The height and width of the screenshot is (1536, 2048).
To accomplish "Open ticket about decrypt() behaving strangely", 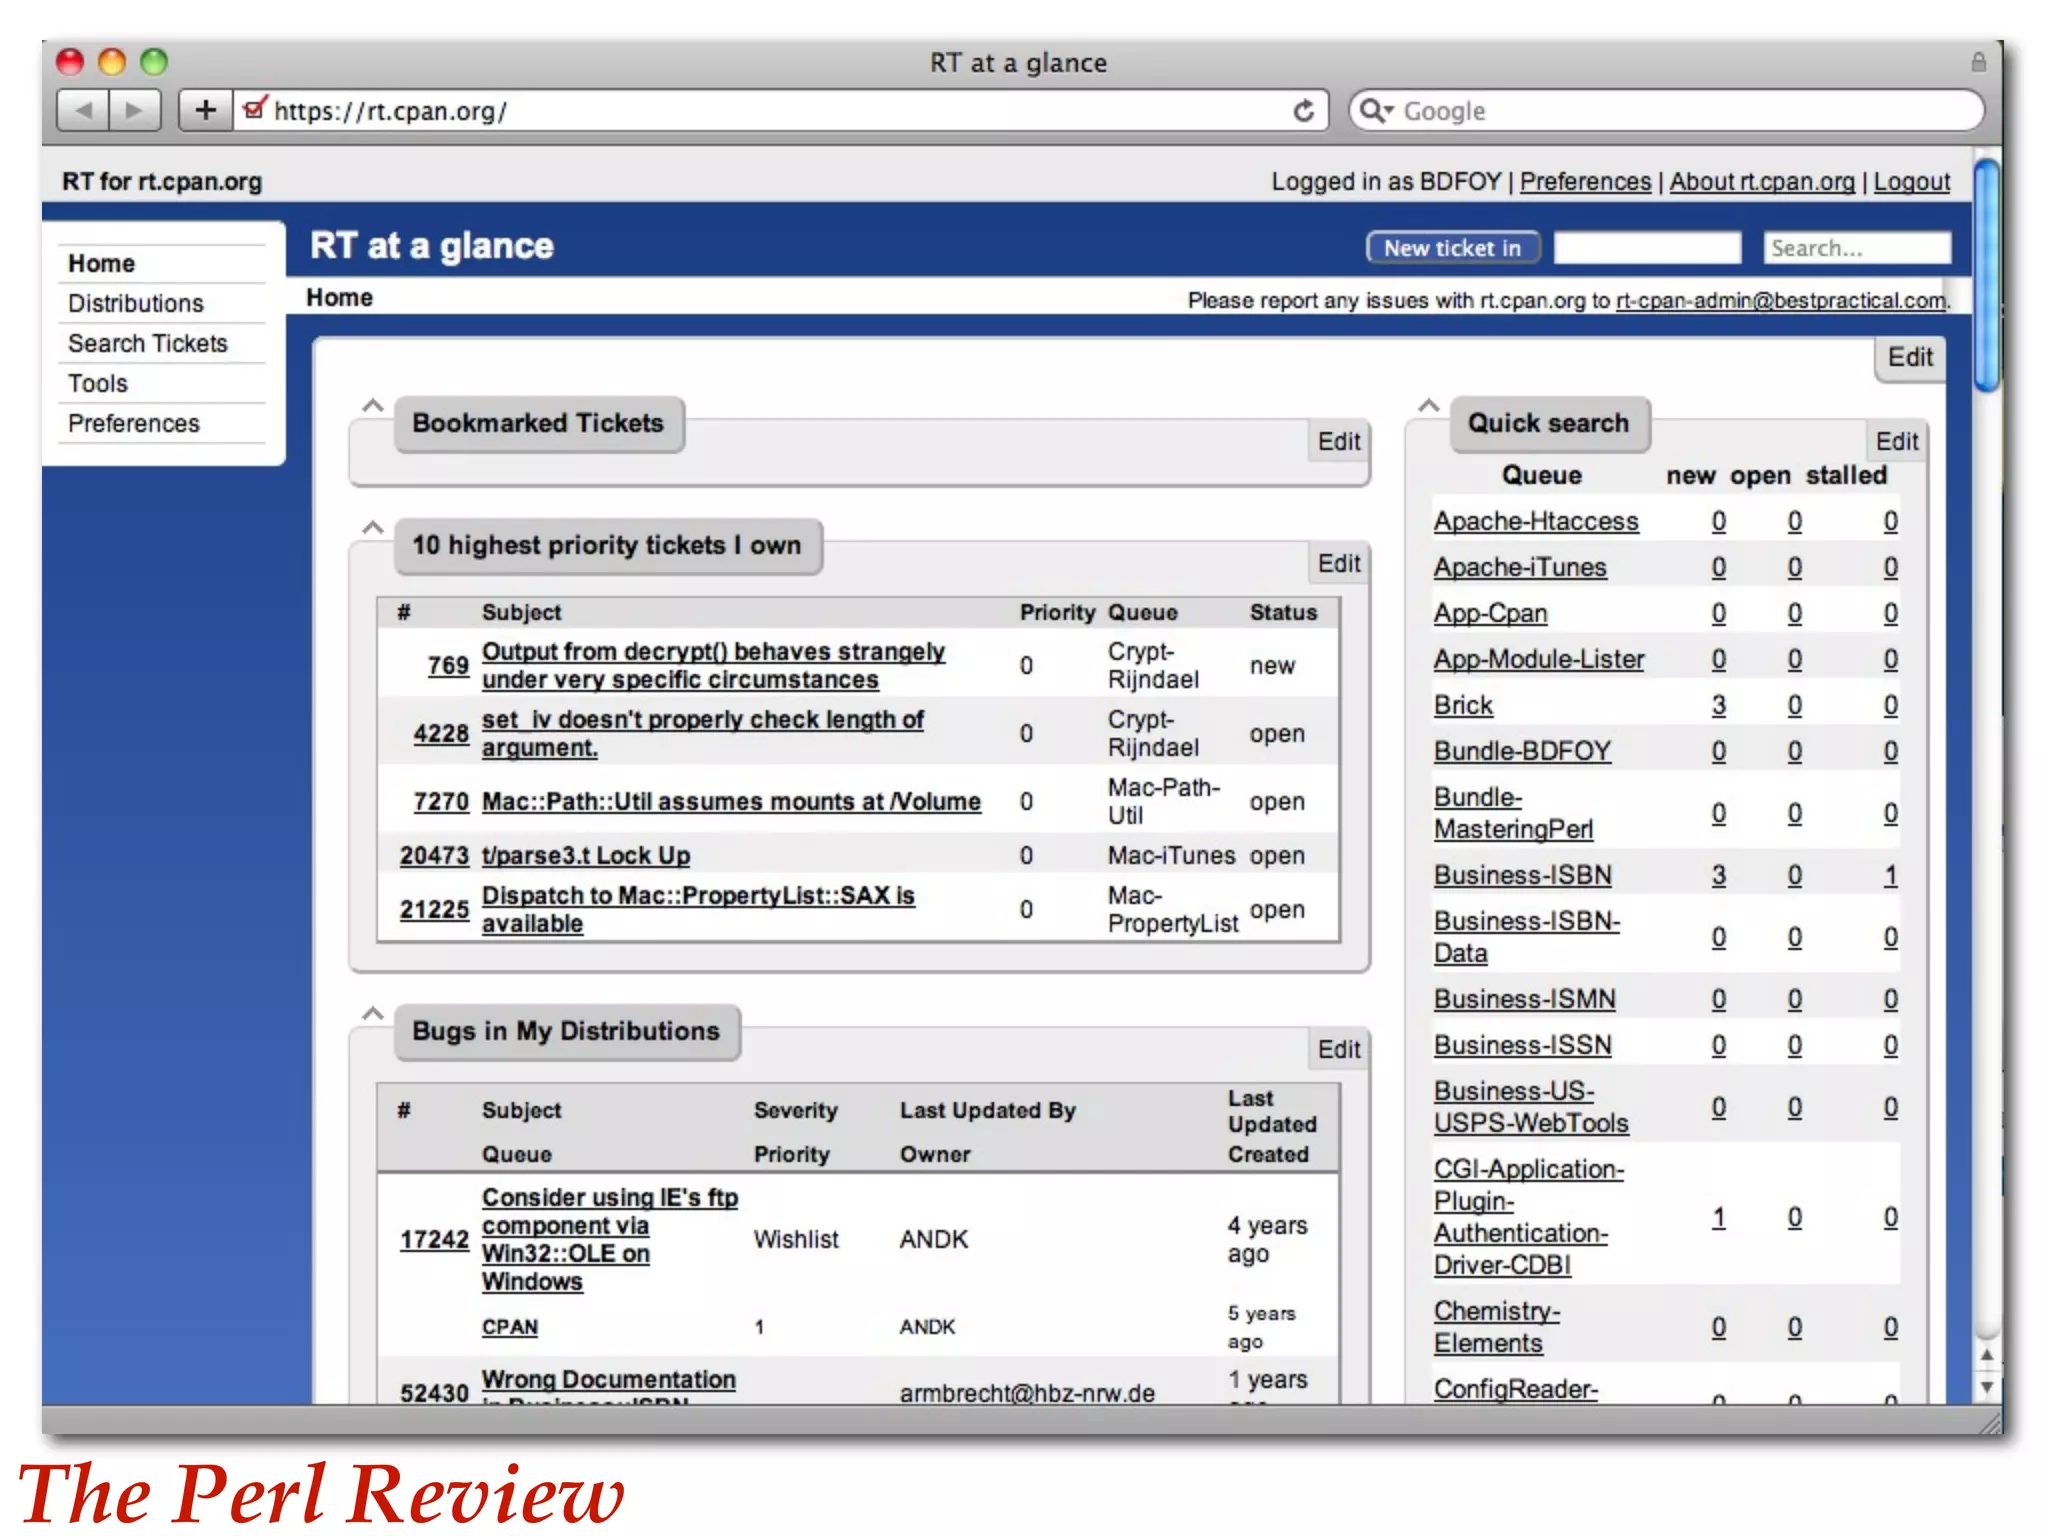I will click(713, 665).
